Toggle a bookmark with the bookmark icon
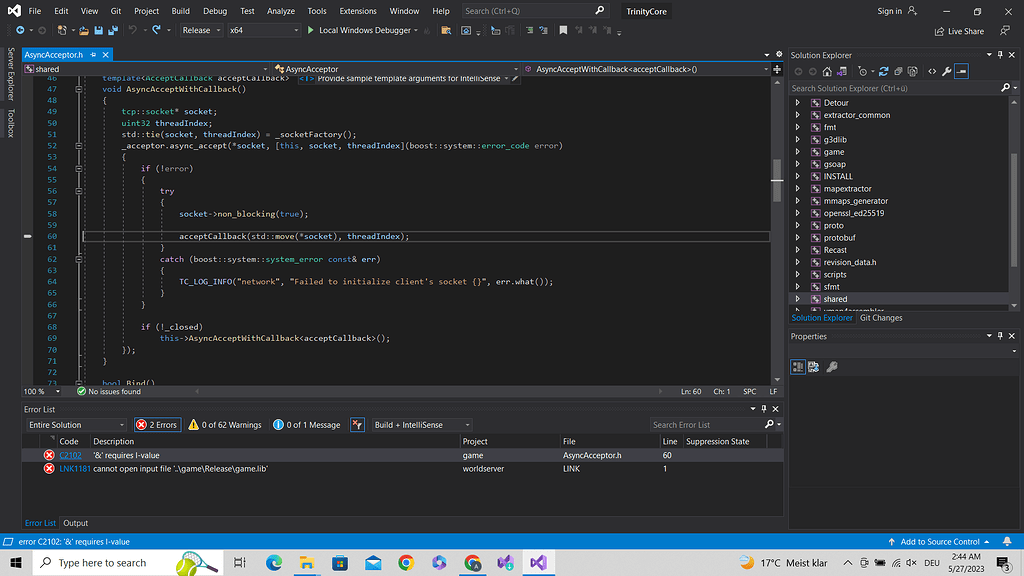The image size is (1024, 576). [x=563, y=30]
